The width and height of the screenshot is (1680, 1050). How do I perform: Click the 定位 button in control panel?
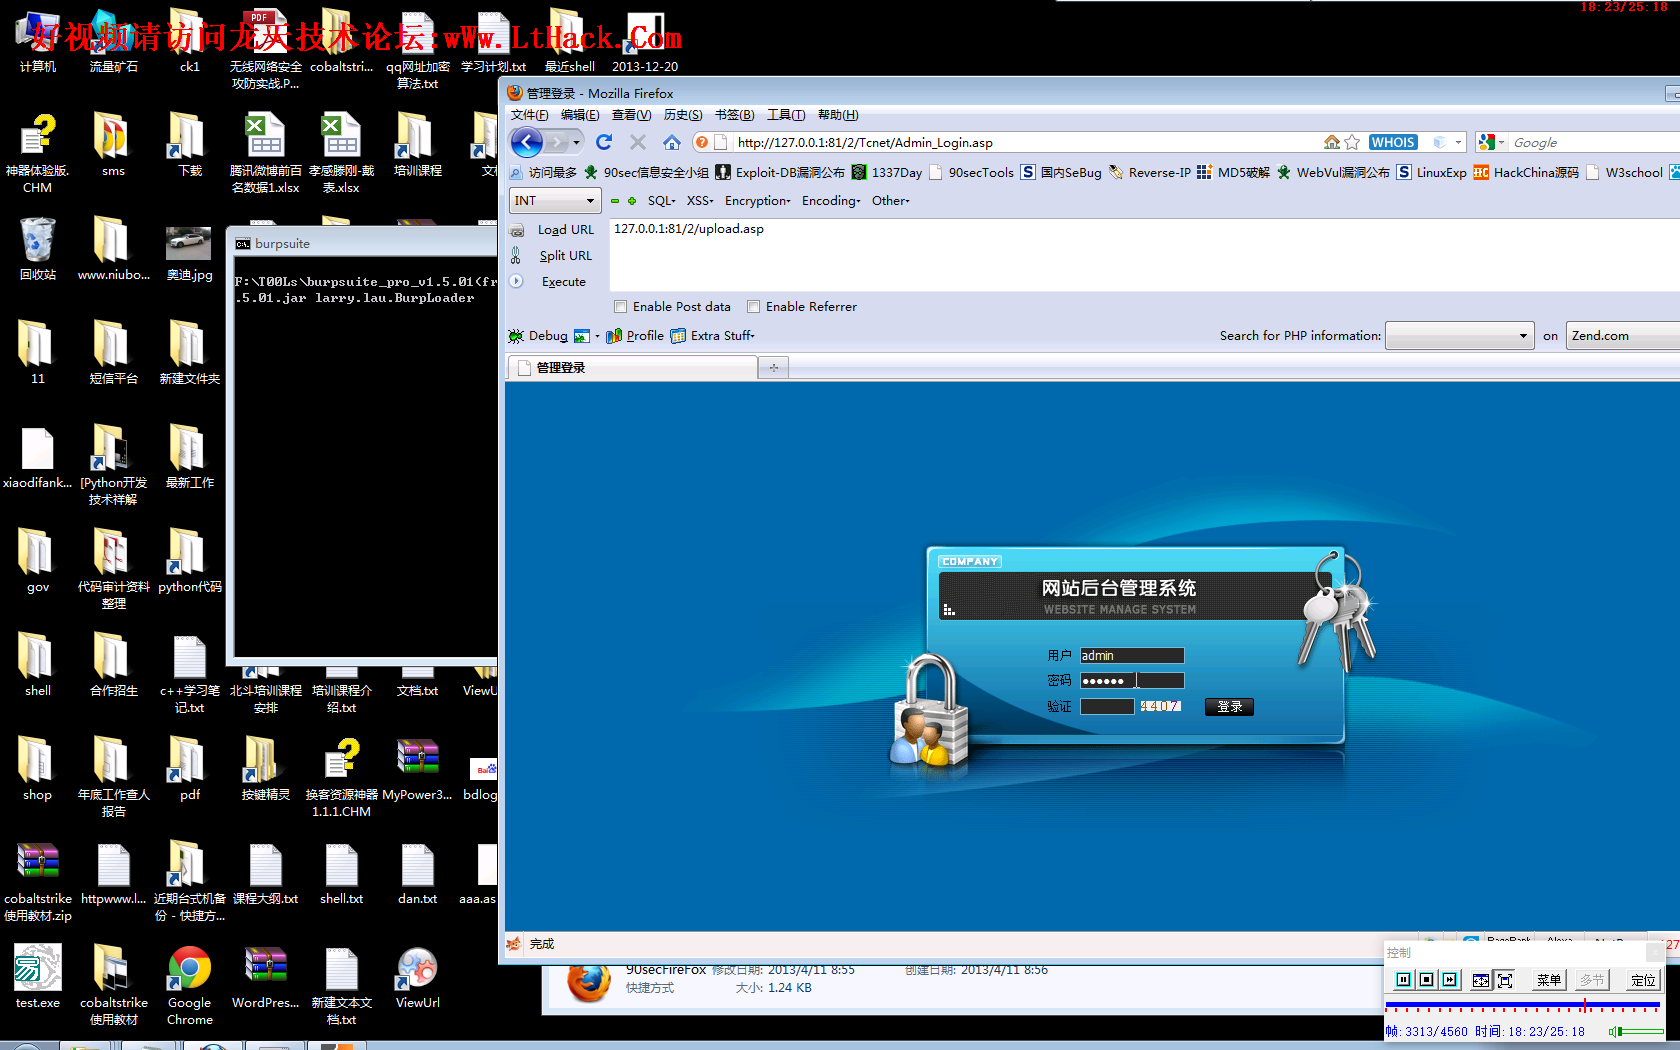1642,980
